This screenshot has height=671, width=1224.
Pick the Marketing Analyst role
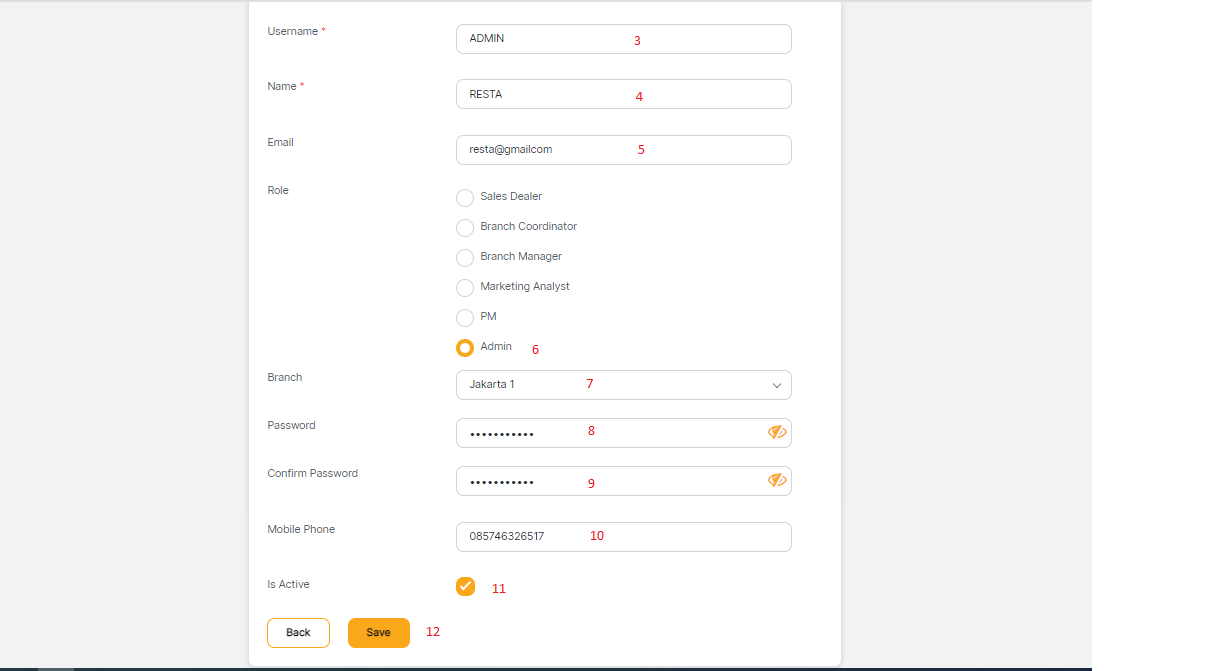(465, 288)
